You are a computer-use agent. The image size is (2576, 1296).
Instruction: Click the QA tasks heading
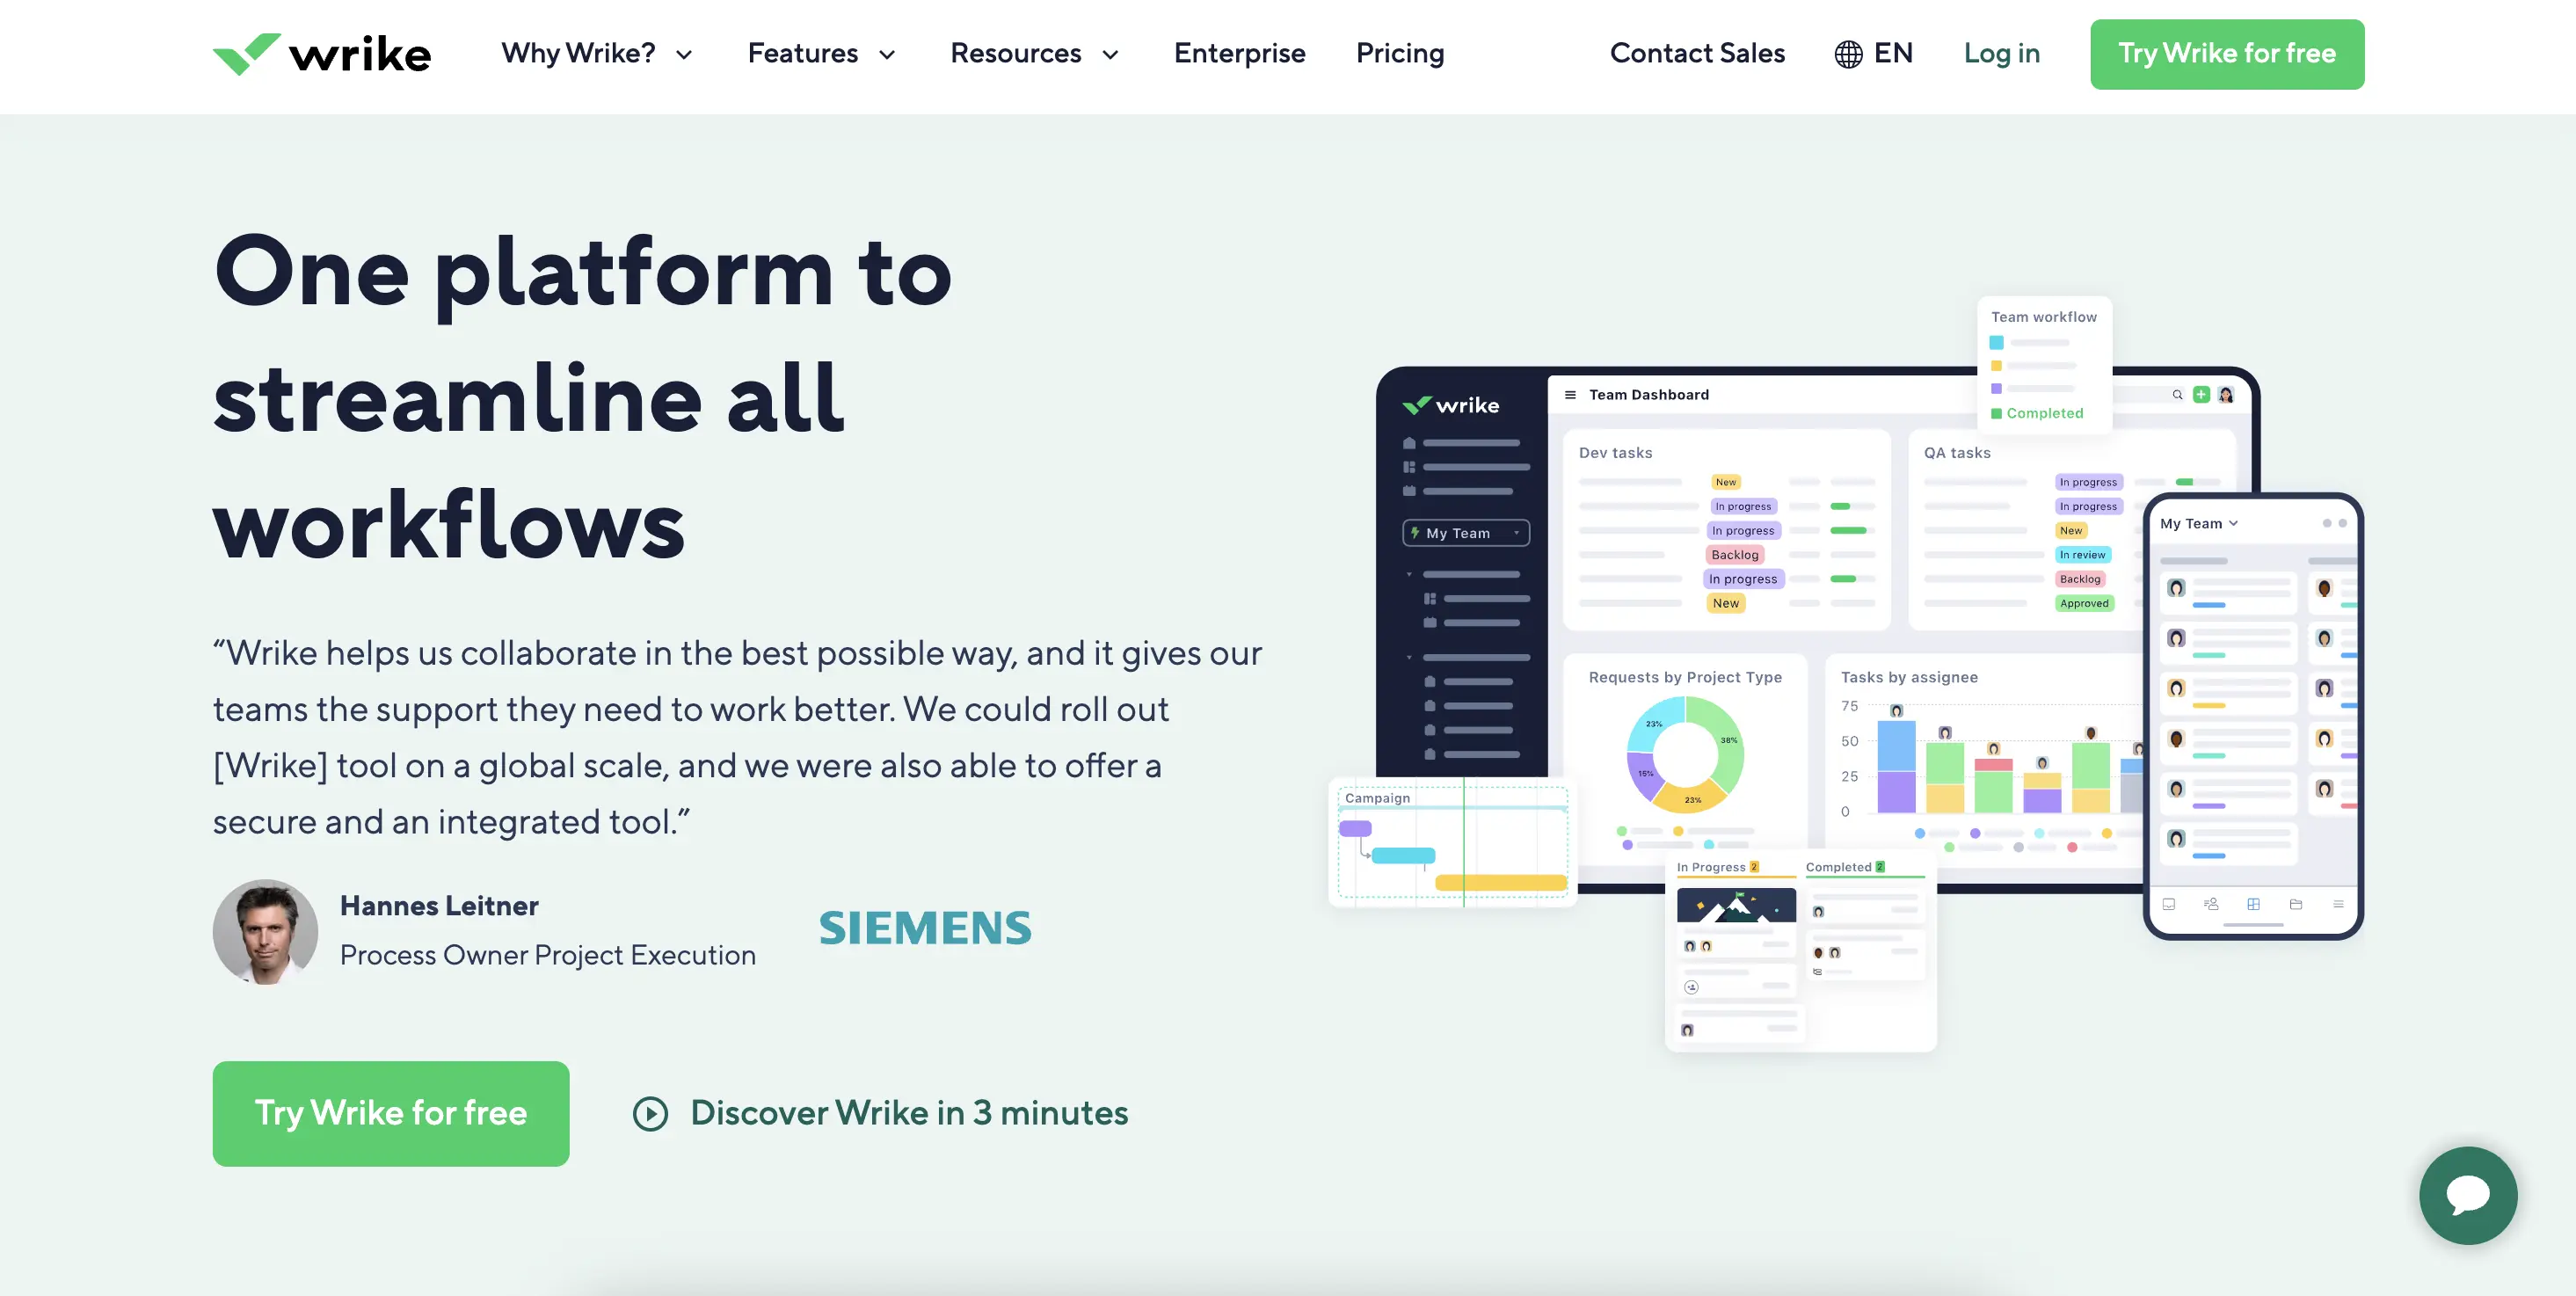click(1957, 453)
